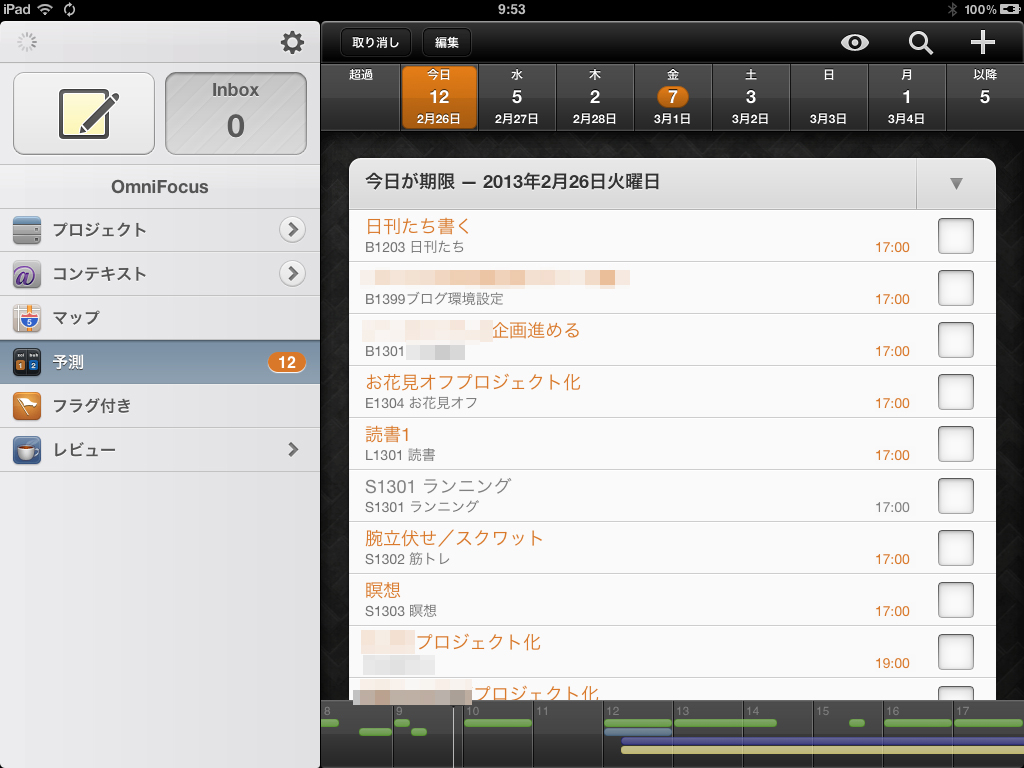Click the plus icon to add item
This screenshot has width=1024, height=768.
(983, 42)
